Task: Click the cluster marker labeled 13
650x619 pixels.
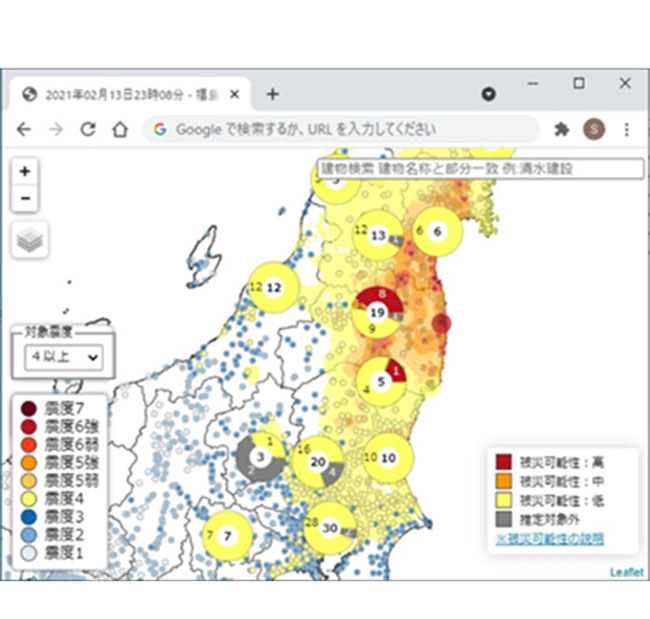Action: pos(378,235)
